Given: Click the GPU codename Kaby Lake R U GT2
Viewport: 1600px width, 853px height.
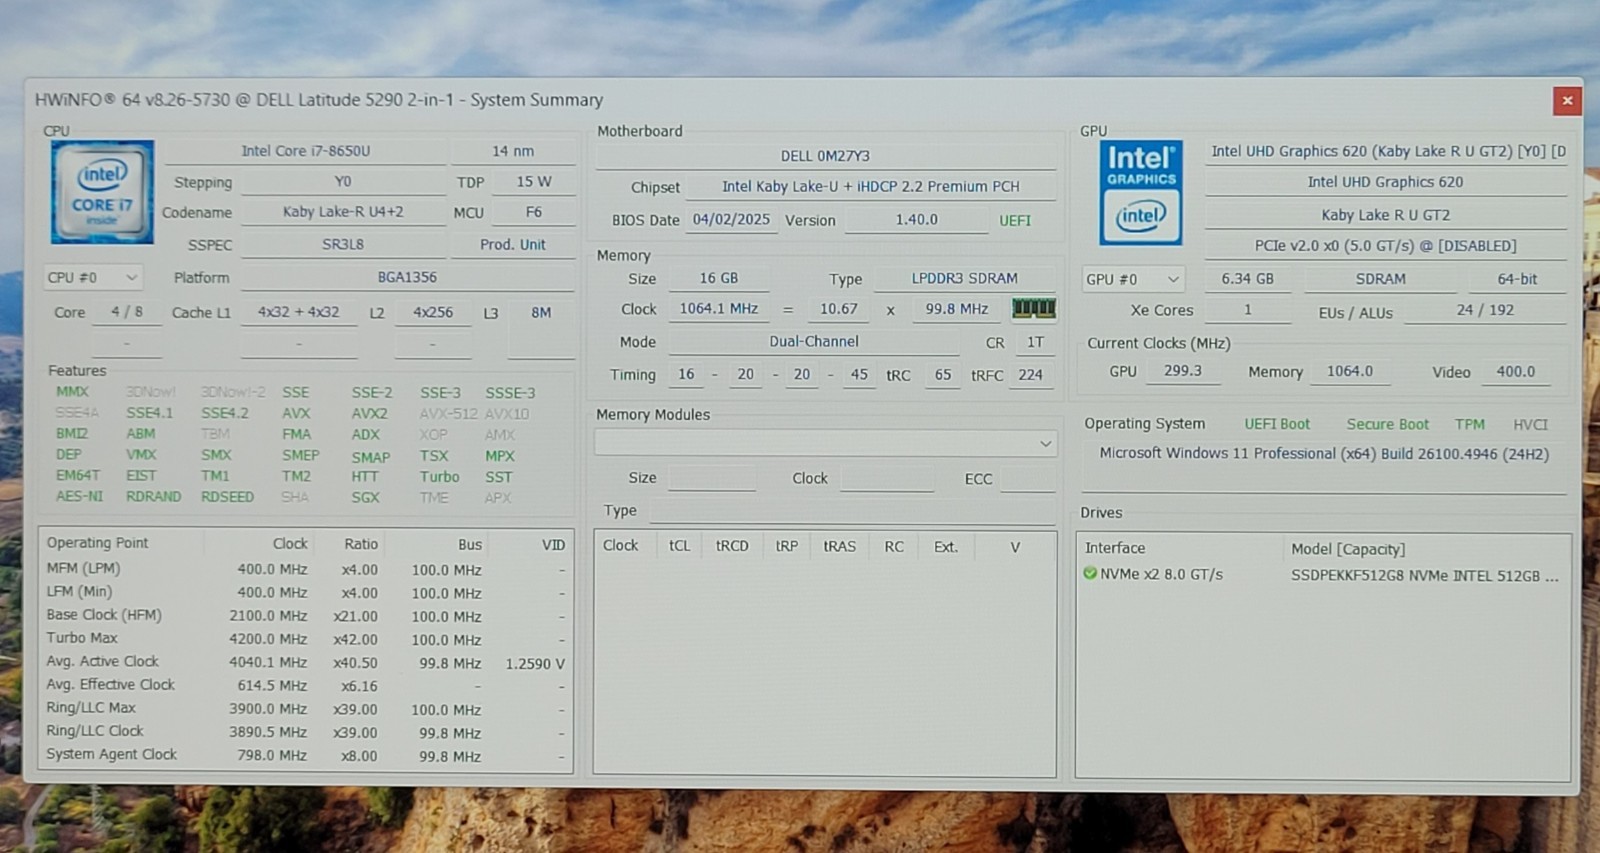Looking at the screenshot, I should 1386,215.
